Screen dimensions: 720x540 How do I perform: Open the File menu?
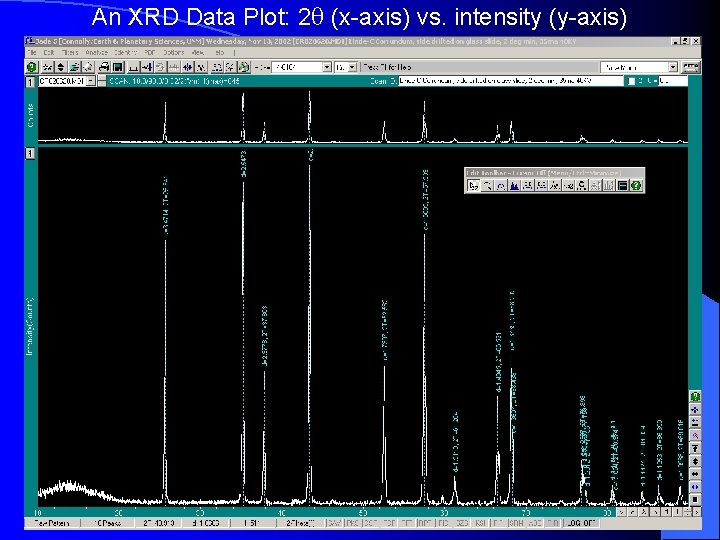point(31,53)
